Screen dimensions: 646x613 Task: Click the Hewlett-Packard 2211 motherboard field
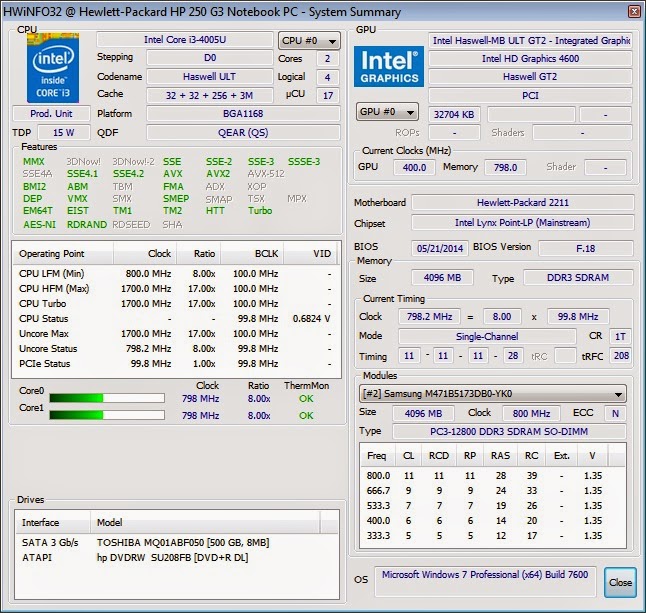coord(522,203)
